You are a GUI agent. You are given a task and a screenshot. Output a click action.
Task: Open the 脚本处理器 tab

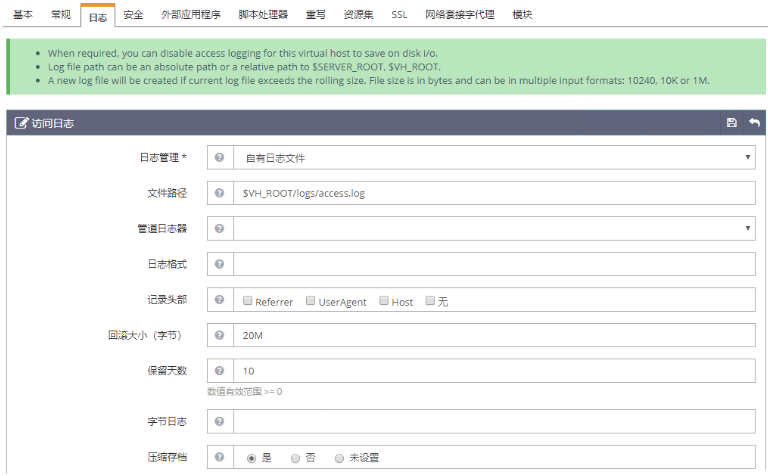coord(263,15)
